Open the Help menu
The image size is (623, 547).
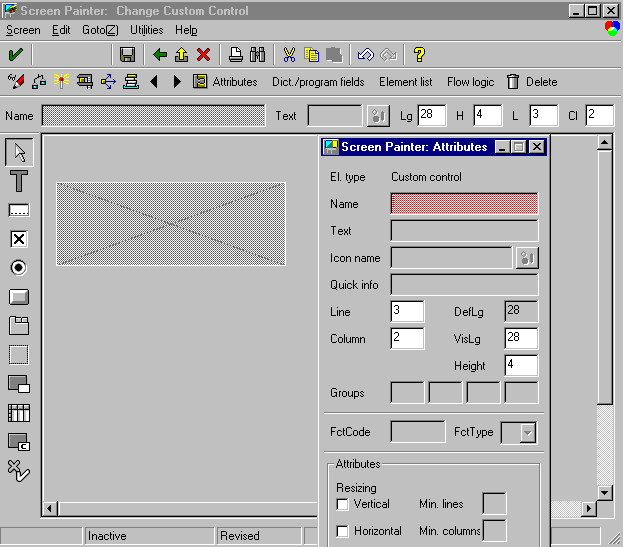pos(186,30)
